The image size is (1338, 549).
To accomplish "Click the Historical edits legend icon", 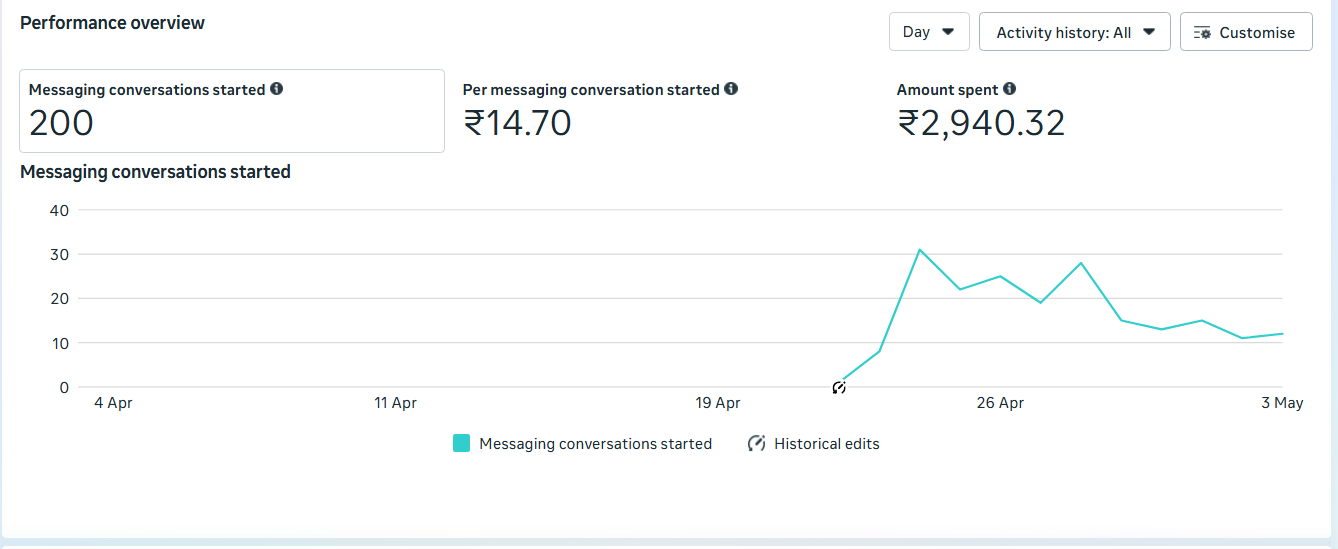I will [x=757, y=443].
